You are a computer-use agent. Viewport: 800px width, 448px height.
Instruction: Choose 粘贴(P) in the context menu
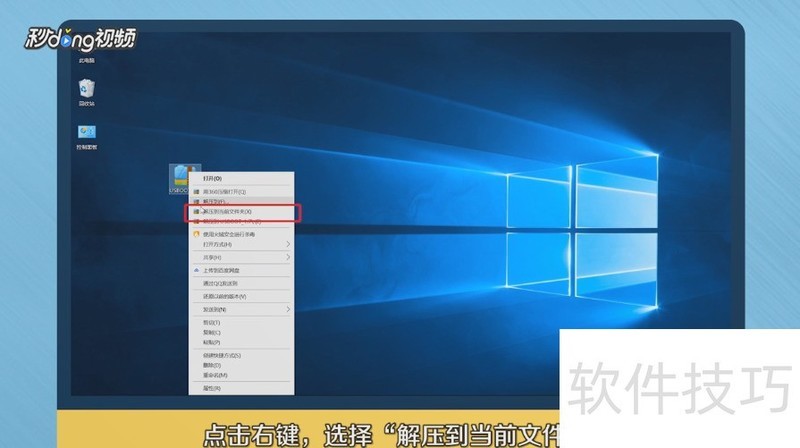click(x=241, y=342)
